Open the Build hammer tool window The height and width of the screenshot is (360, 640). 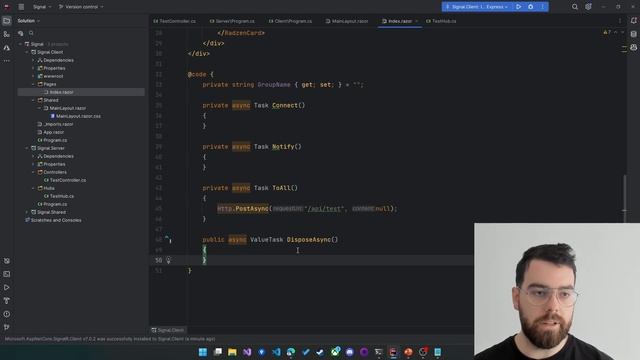tap(7, 301)
